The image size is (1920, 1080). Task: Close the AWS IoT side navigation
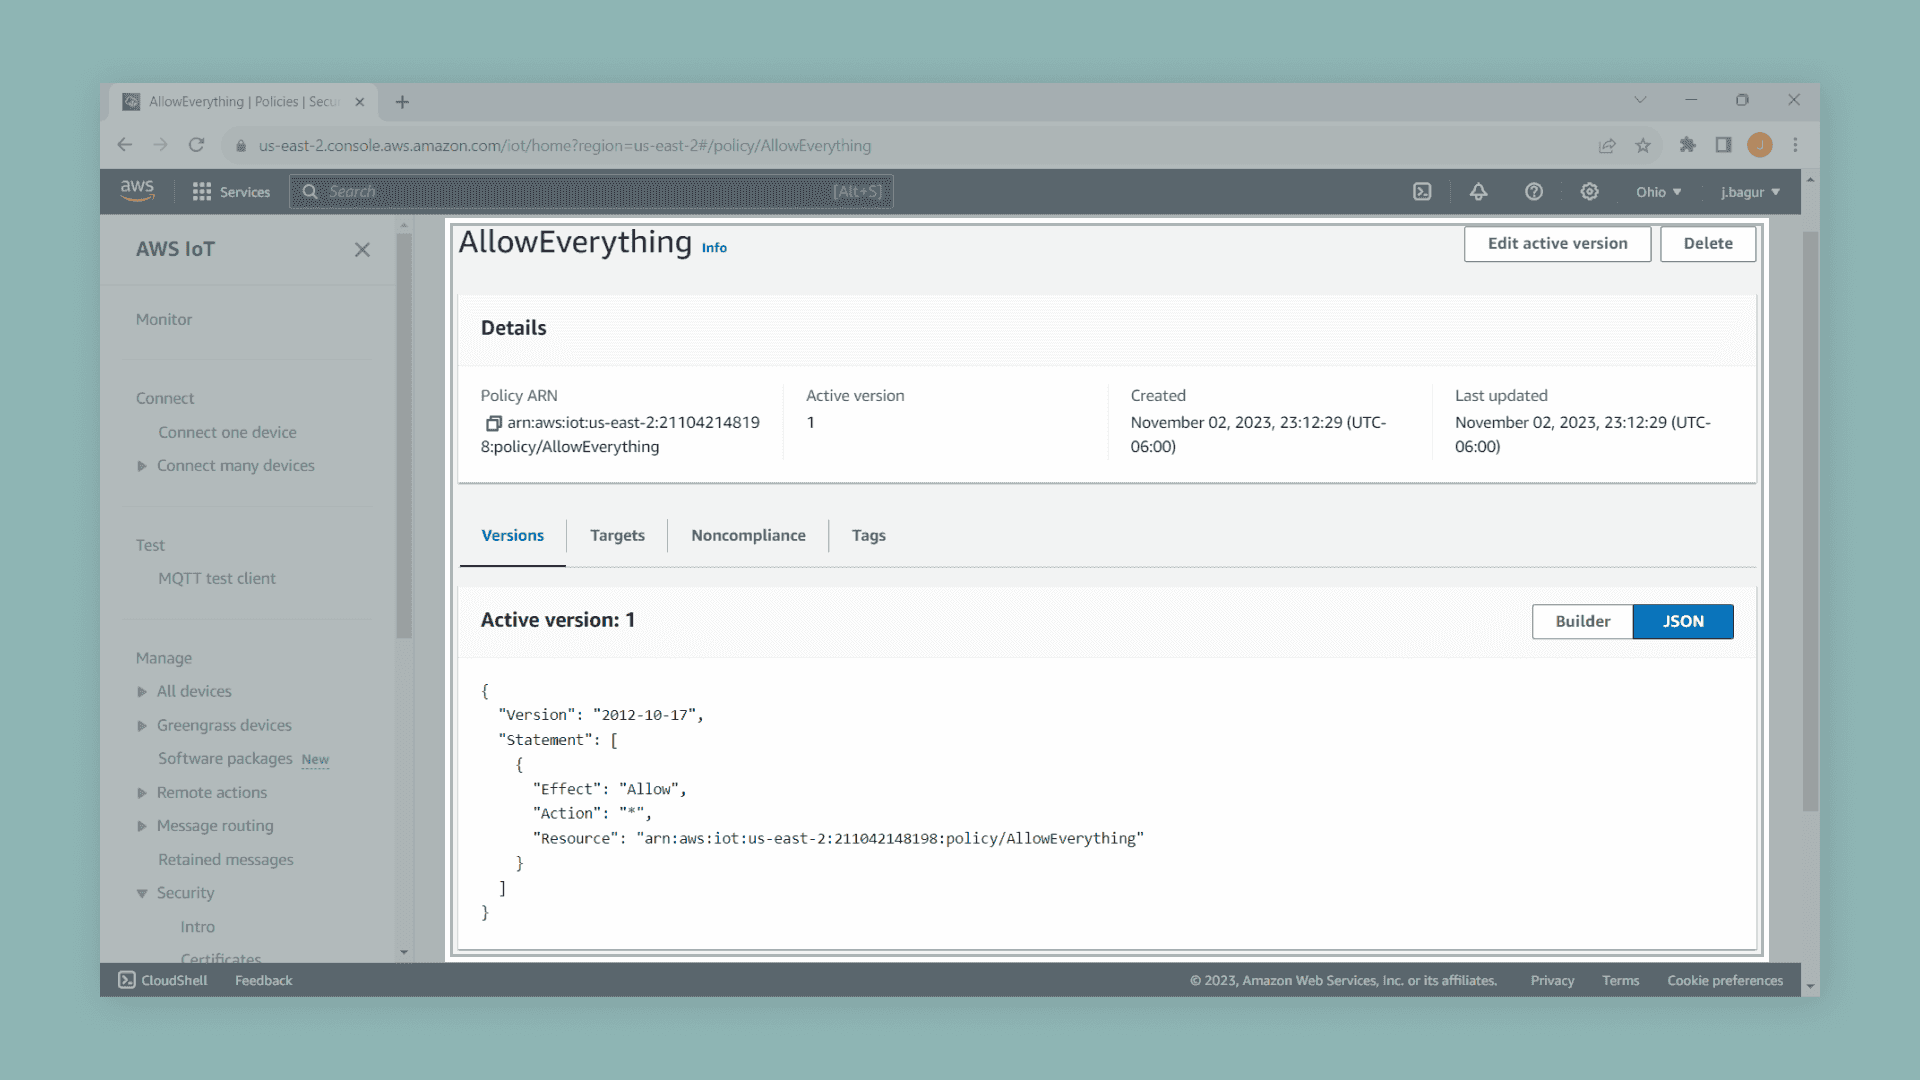362,250
